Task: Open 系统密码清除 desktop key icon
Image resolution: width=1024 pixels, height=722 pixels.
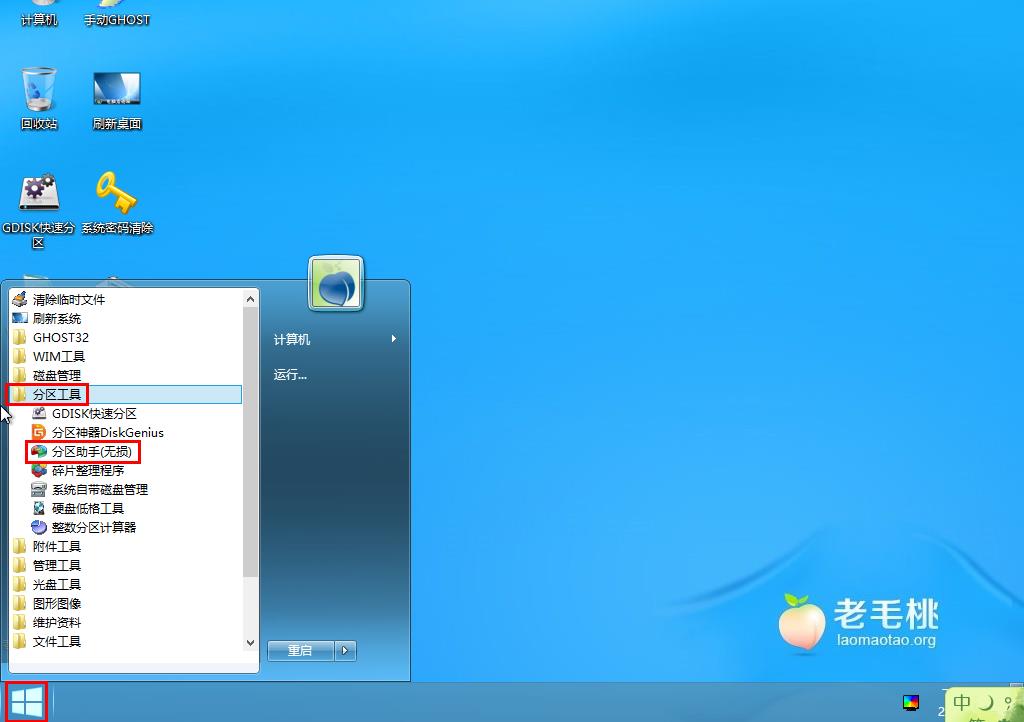Action: [117, 196]
